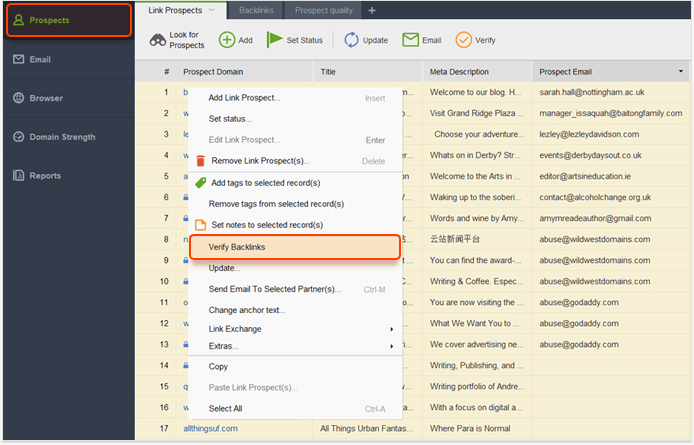
Task: Open the Prospect Email column dropdown arrow
Action: tap(681, 71)
